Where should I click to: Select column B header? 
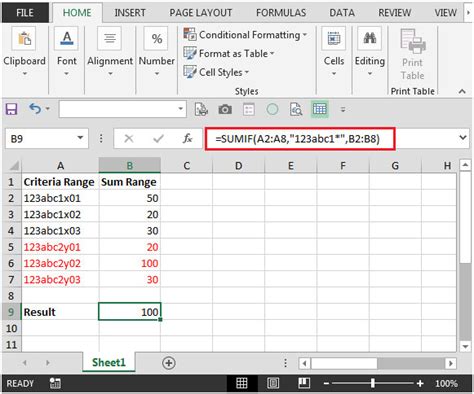pyautogui.click(x=129, y=165)
